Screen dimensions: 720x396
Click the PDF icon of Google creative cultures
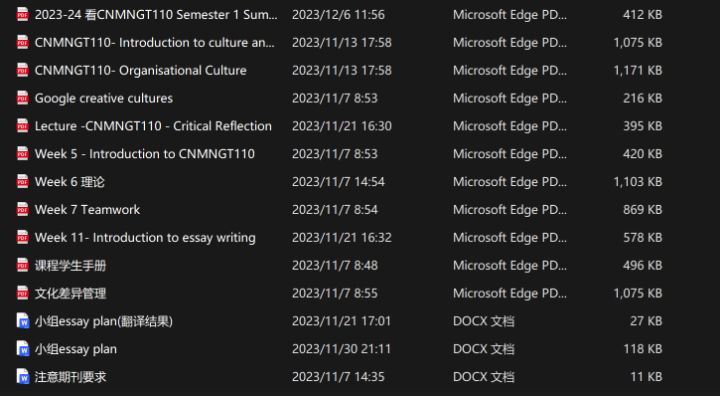pos(22,98)
